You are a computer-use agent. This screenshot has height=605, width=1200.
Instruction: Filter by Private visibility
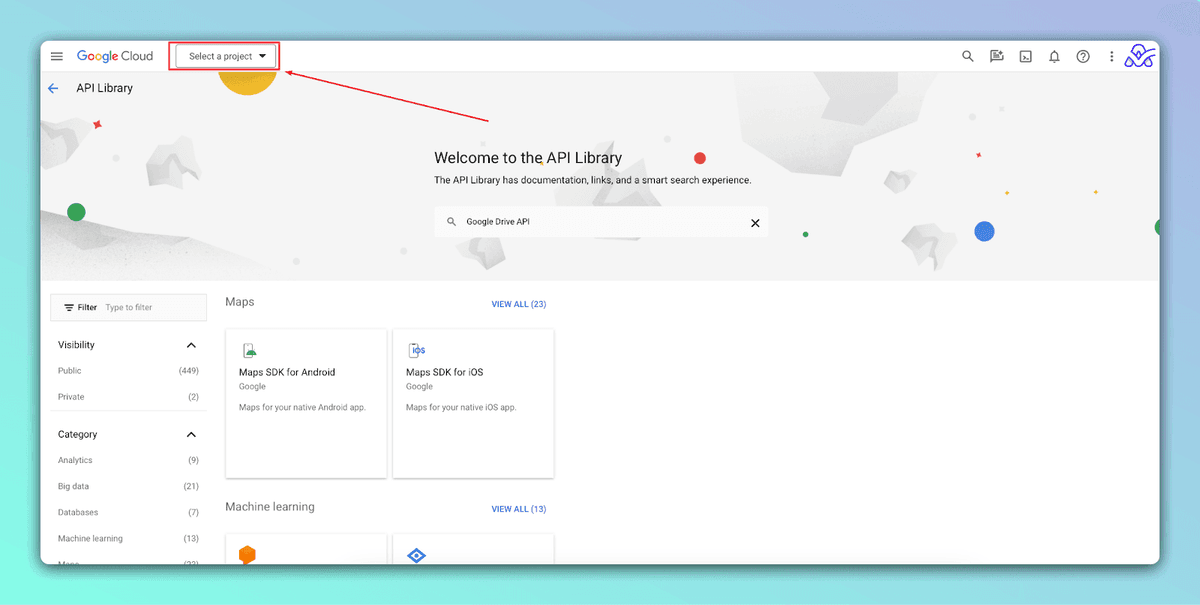coord(71,397)
